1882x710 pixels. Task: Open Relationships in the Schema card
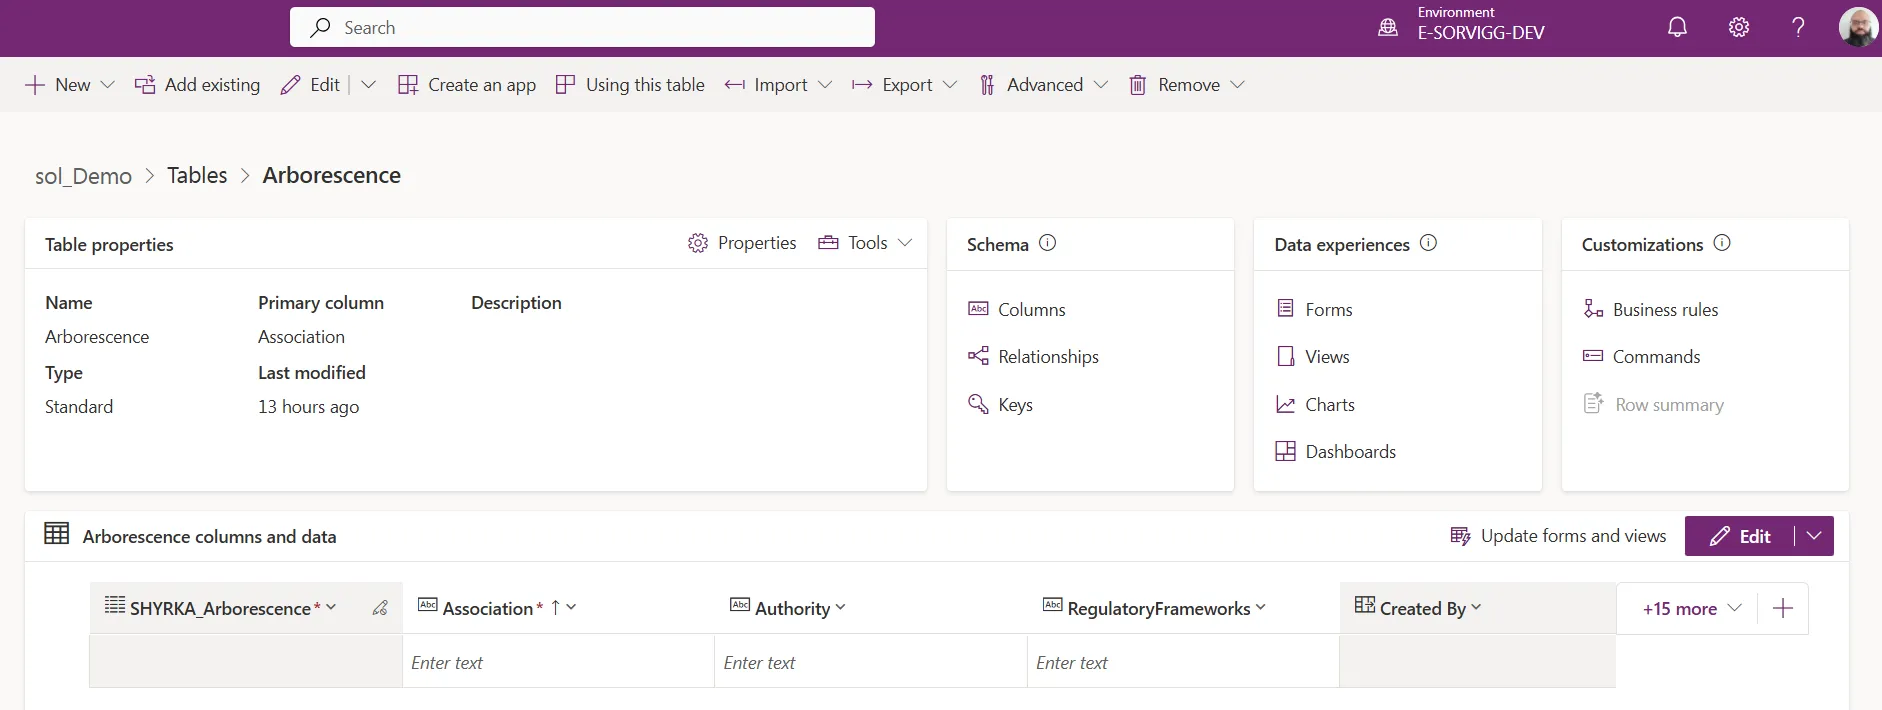[1048, 357]
